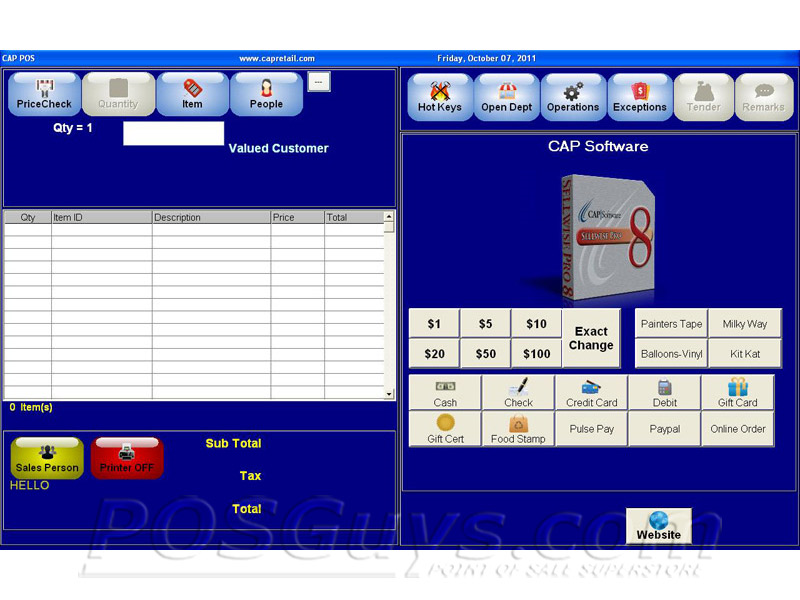Open the Open Dept panel

(507, 97)
